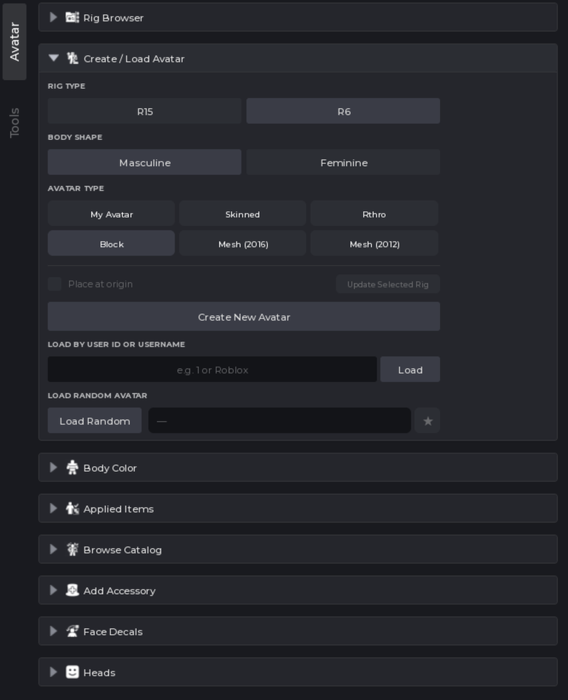Click the Body Color header text
The image size is (568, 700).
110,468
